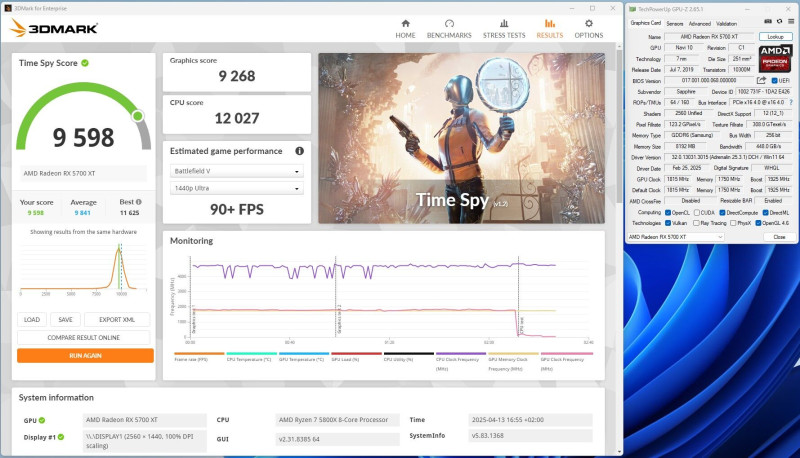Toggle the Vulkan checkbox

[668, 223]
